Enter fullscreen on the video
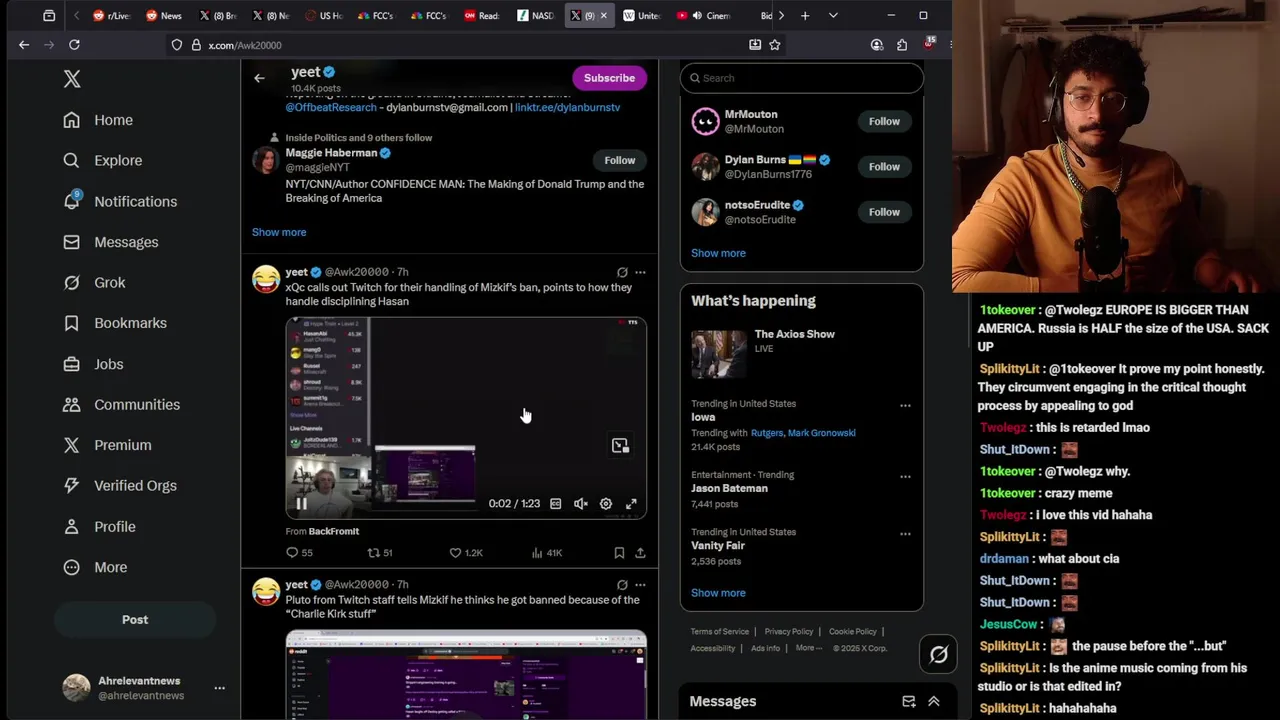This screenshot has width=1280, height=720. (631, 504)
